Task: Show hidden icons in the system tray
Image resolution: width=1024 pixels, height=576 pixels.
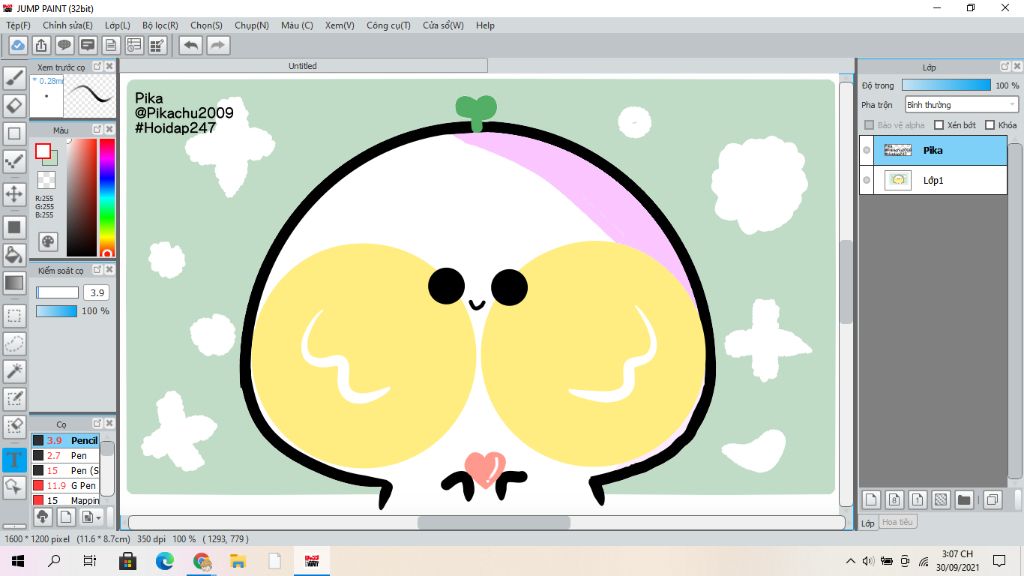Action: pyautogui.click(x=850, y=561)
